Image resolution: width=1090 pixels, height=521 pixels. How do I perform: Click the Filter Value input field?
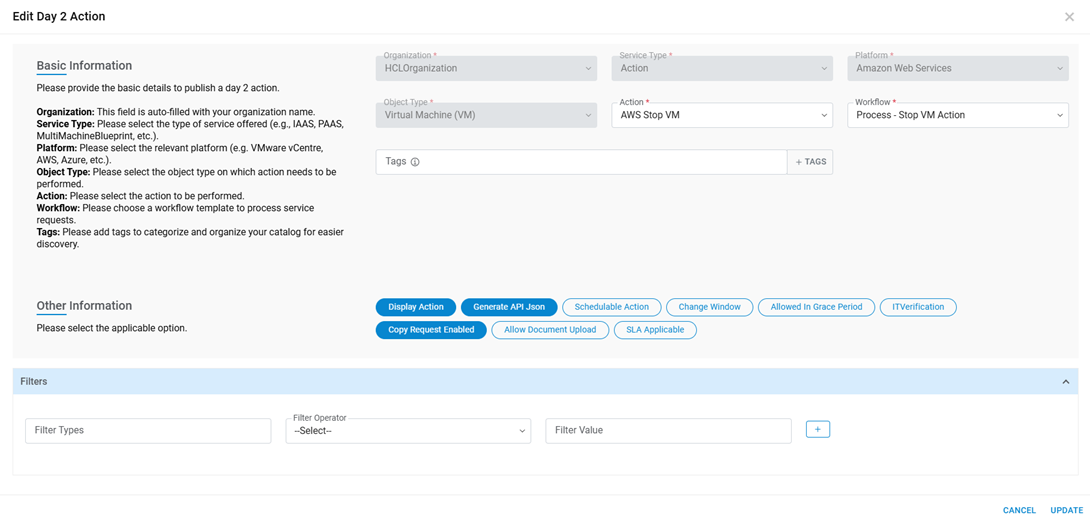click(668, 431)
